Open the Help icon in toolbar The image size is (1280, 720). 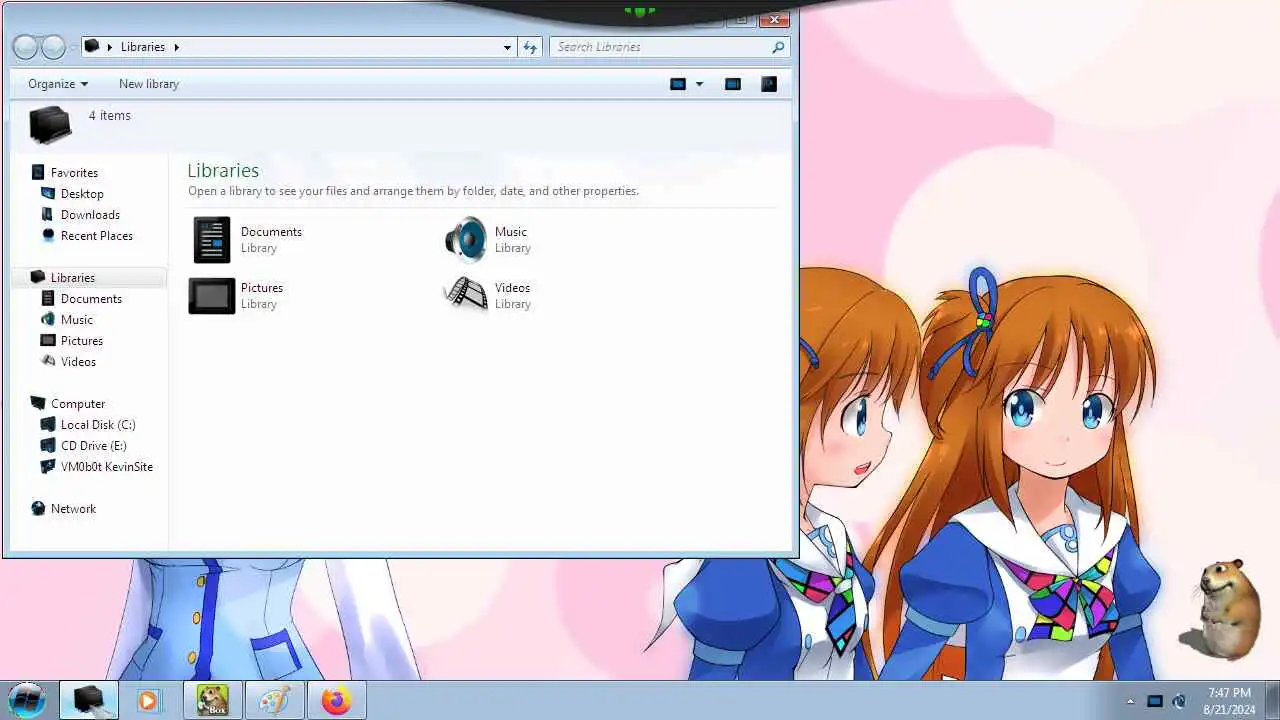tap(769, 84)
